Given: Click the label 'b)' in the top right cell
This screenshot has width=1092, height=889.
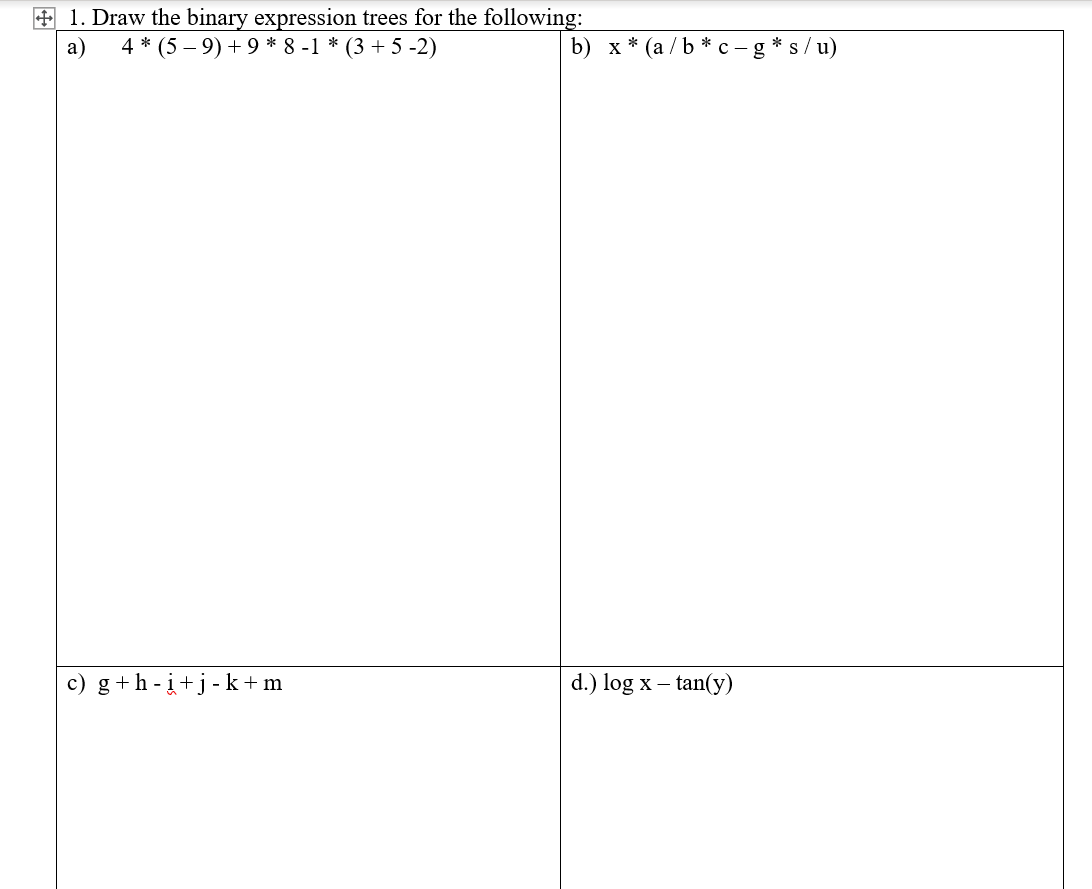Looking at the screenshot, I should click(x=582, y=46).
